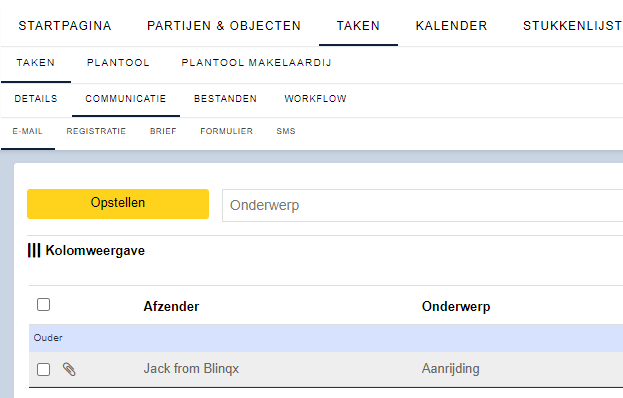The height and width of the screenshot is (398, 623).
Task: Go to Partijen & Objecten tab
Action: coord(224,26)
